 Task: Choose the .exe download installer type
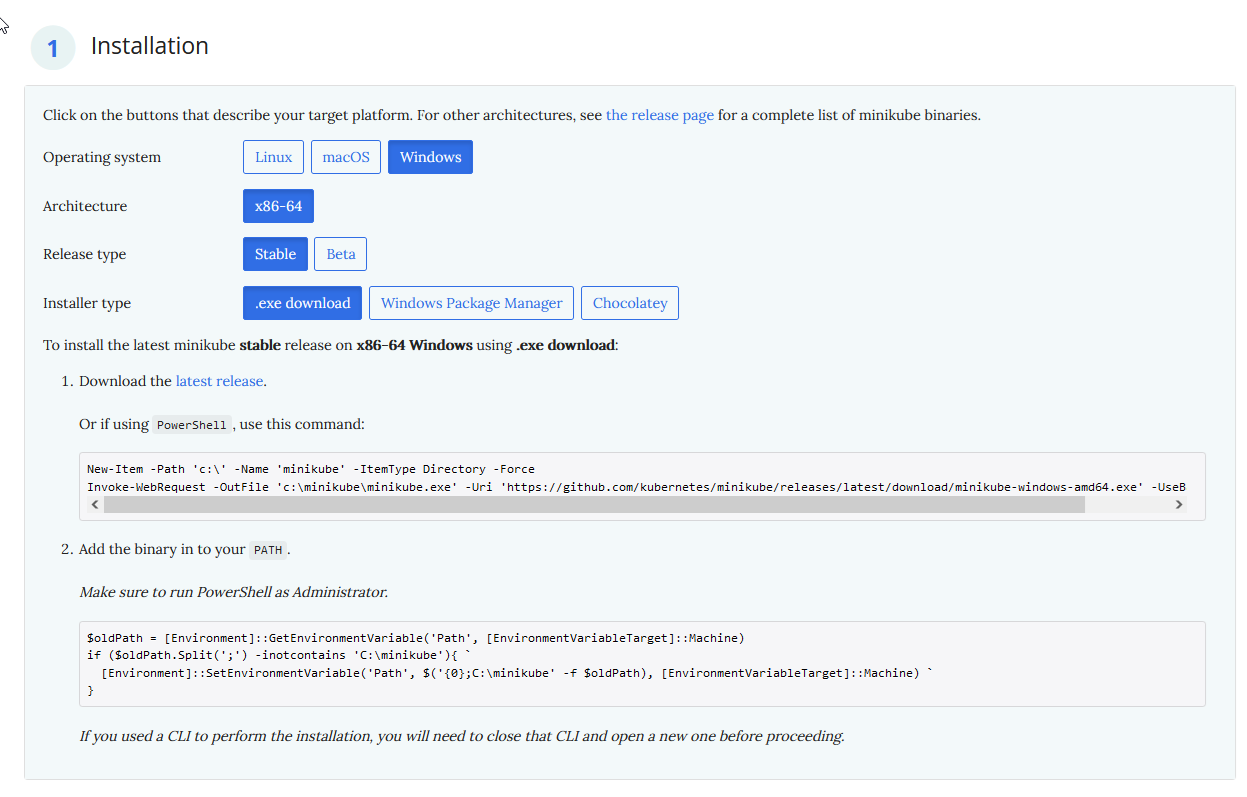[302, 303]
